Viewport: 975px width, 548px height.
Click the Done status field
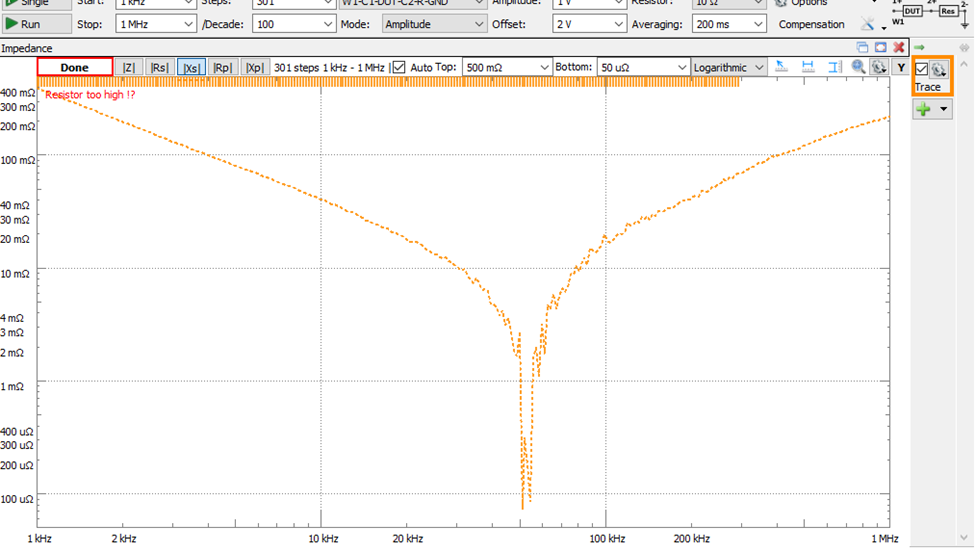click(x=75, y=67)
